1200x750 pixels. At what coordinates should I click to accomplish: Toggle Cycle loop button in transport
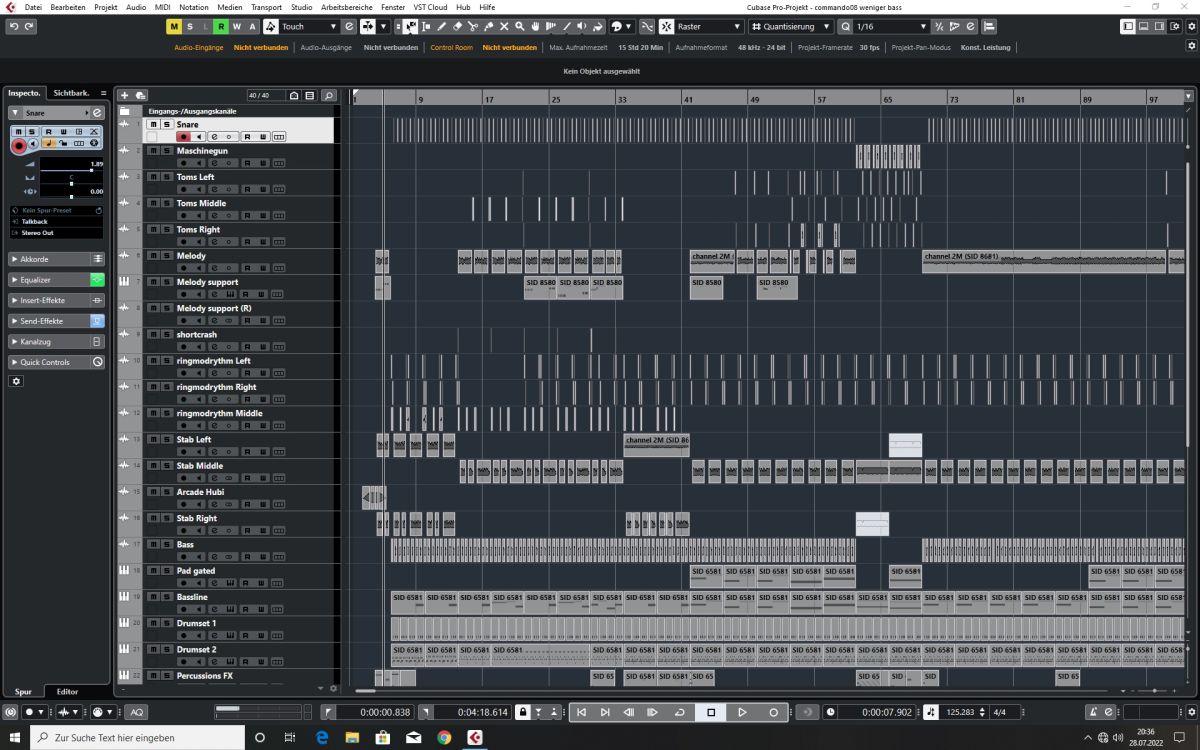coord(680,712)
